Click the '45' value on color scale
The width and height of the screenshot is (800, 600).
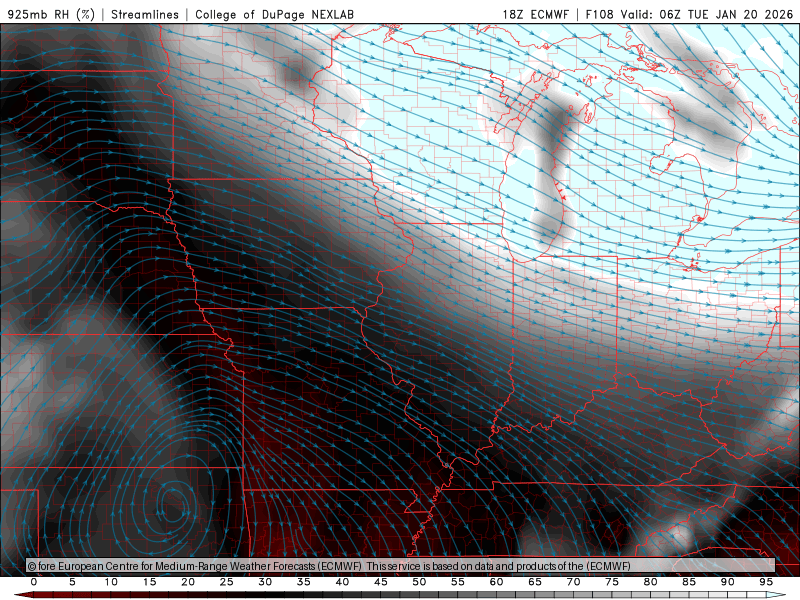click(x=381, y=582)
